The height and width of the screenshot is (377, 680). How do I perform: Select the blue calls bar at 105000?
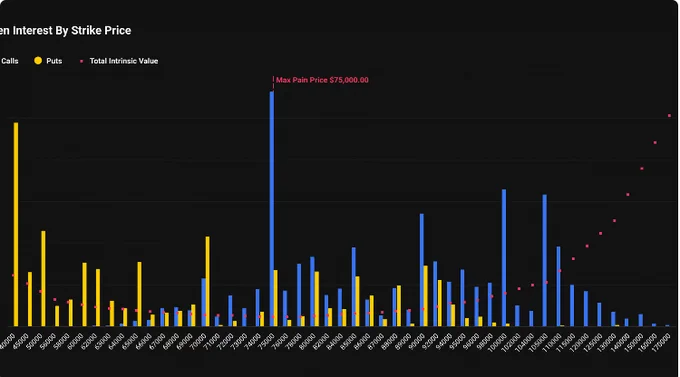point(545,260)
